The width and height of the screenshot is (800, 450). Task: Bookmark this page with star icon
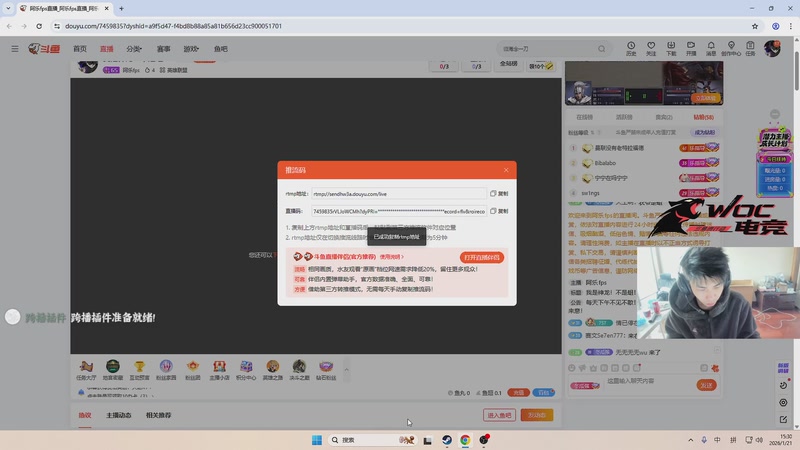click(755, 26)
